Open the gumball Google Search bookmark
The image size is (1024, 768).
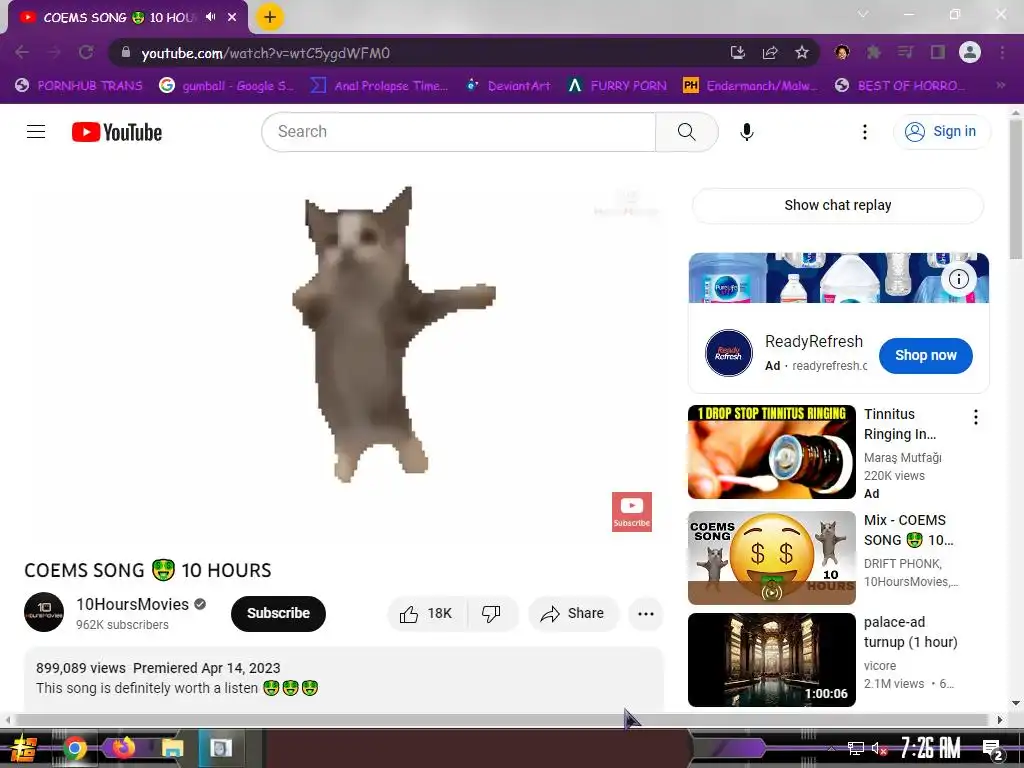coord(227,86)
